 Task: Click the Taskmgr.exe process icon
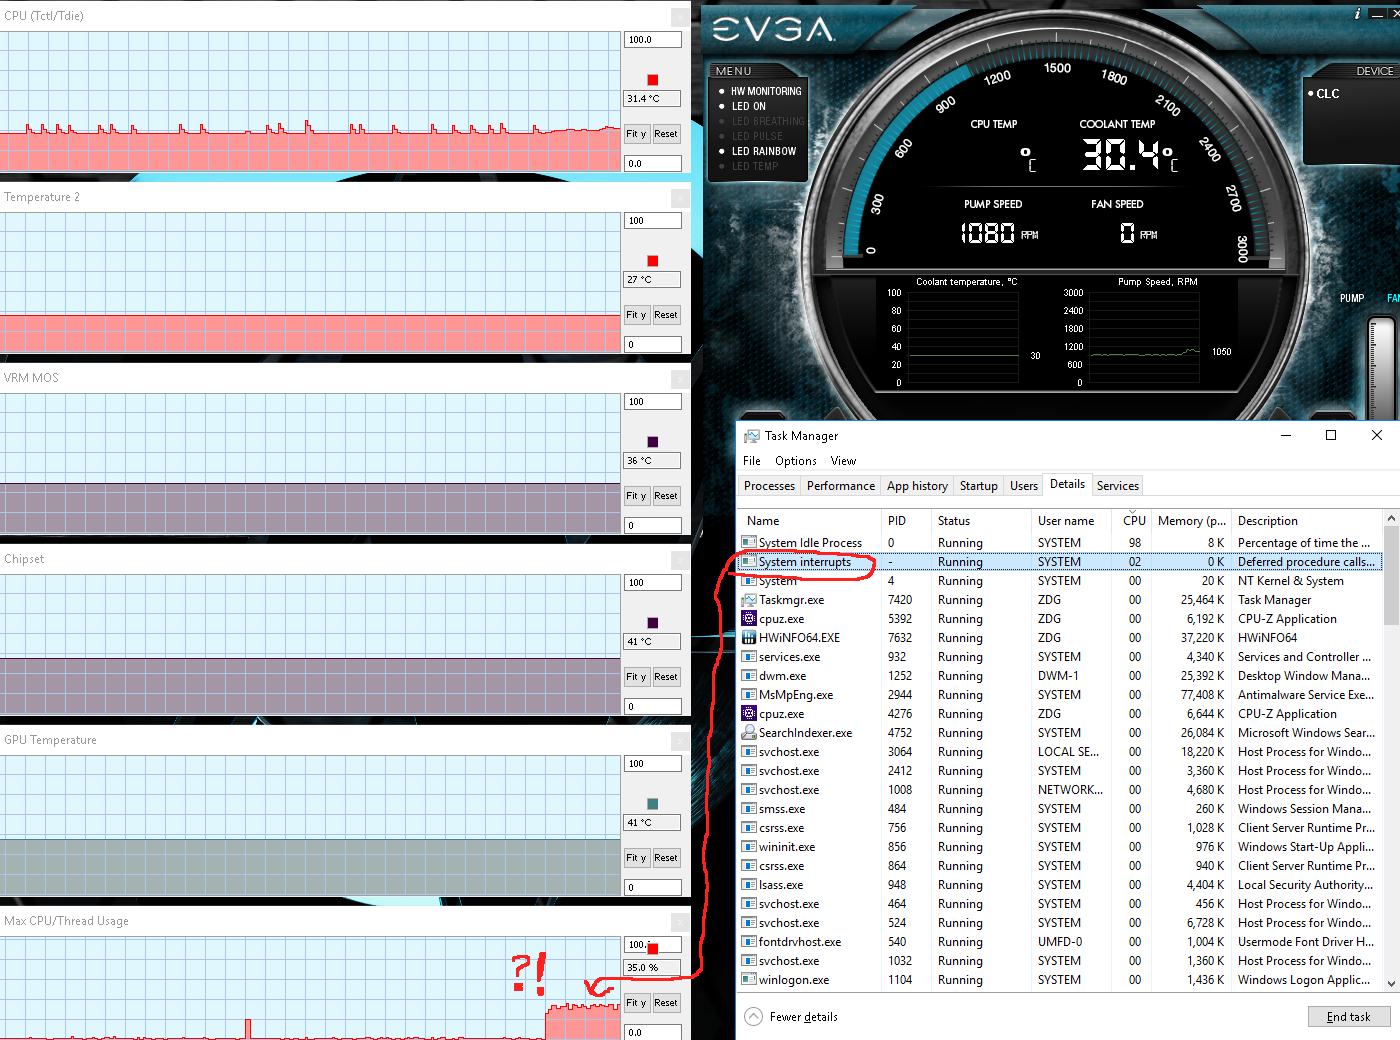point(749,600)
